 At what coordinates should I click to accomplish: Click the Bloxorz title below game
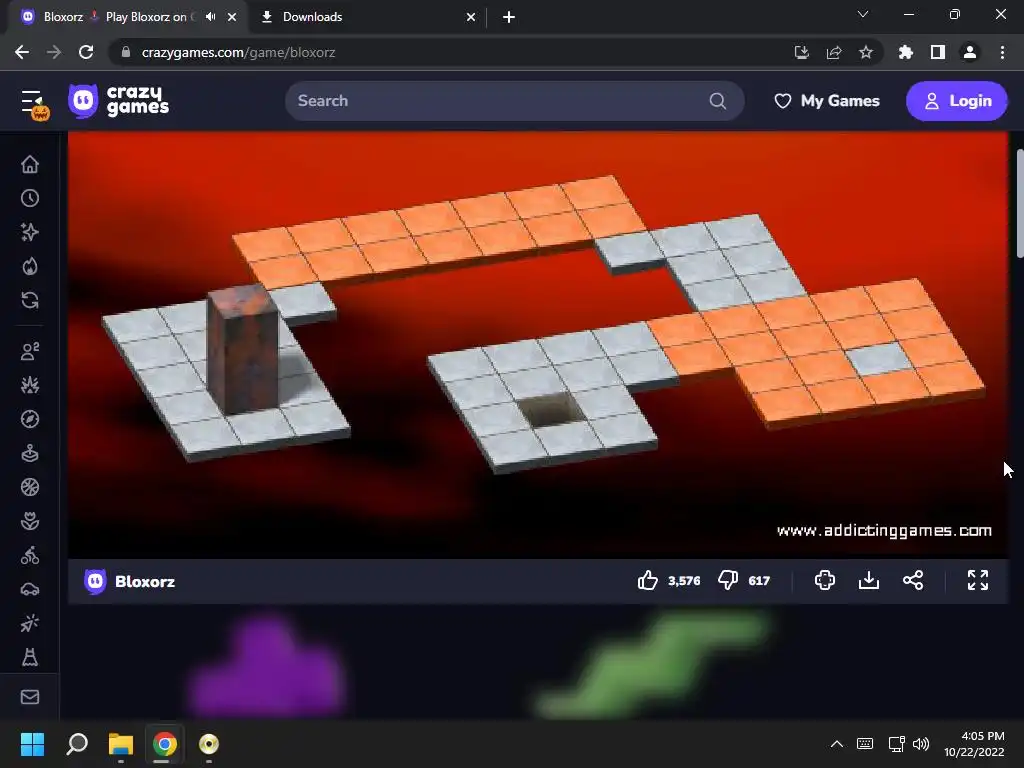click(x=145, y=581)
